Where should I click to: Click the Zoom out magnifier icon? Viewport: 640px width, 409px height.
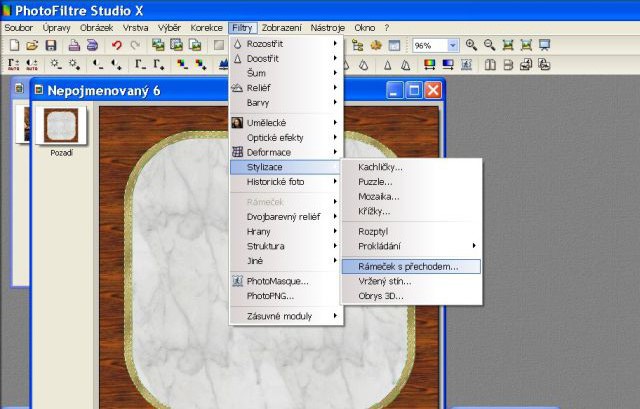pyautogui.click(x=489, y=45)
